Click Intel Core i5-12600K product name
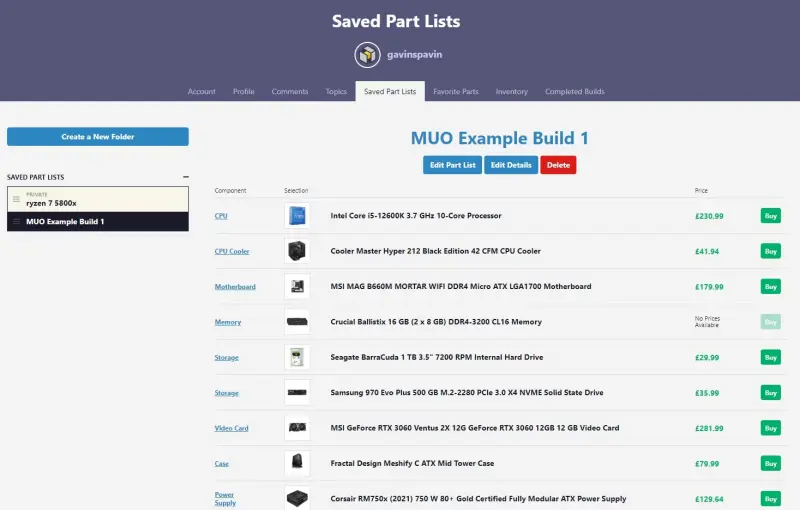 pyautogui.click(x=416, y=216)
